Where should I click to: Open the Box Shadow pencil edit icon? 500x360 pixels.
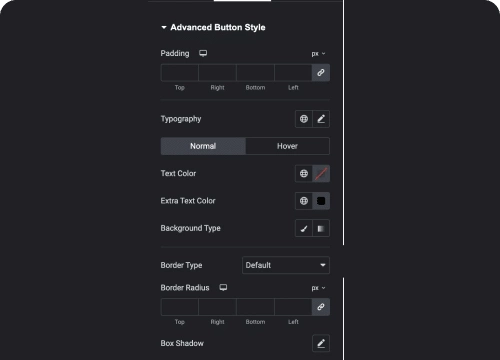tap(321, 343)
